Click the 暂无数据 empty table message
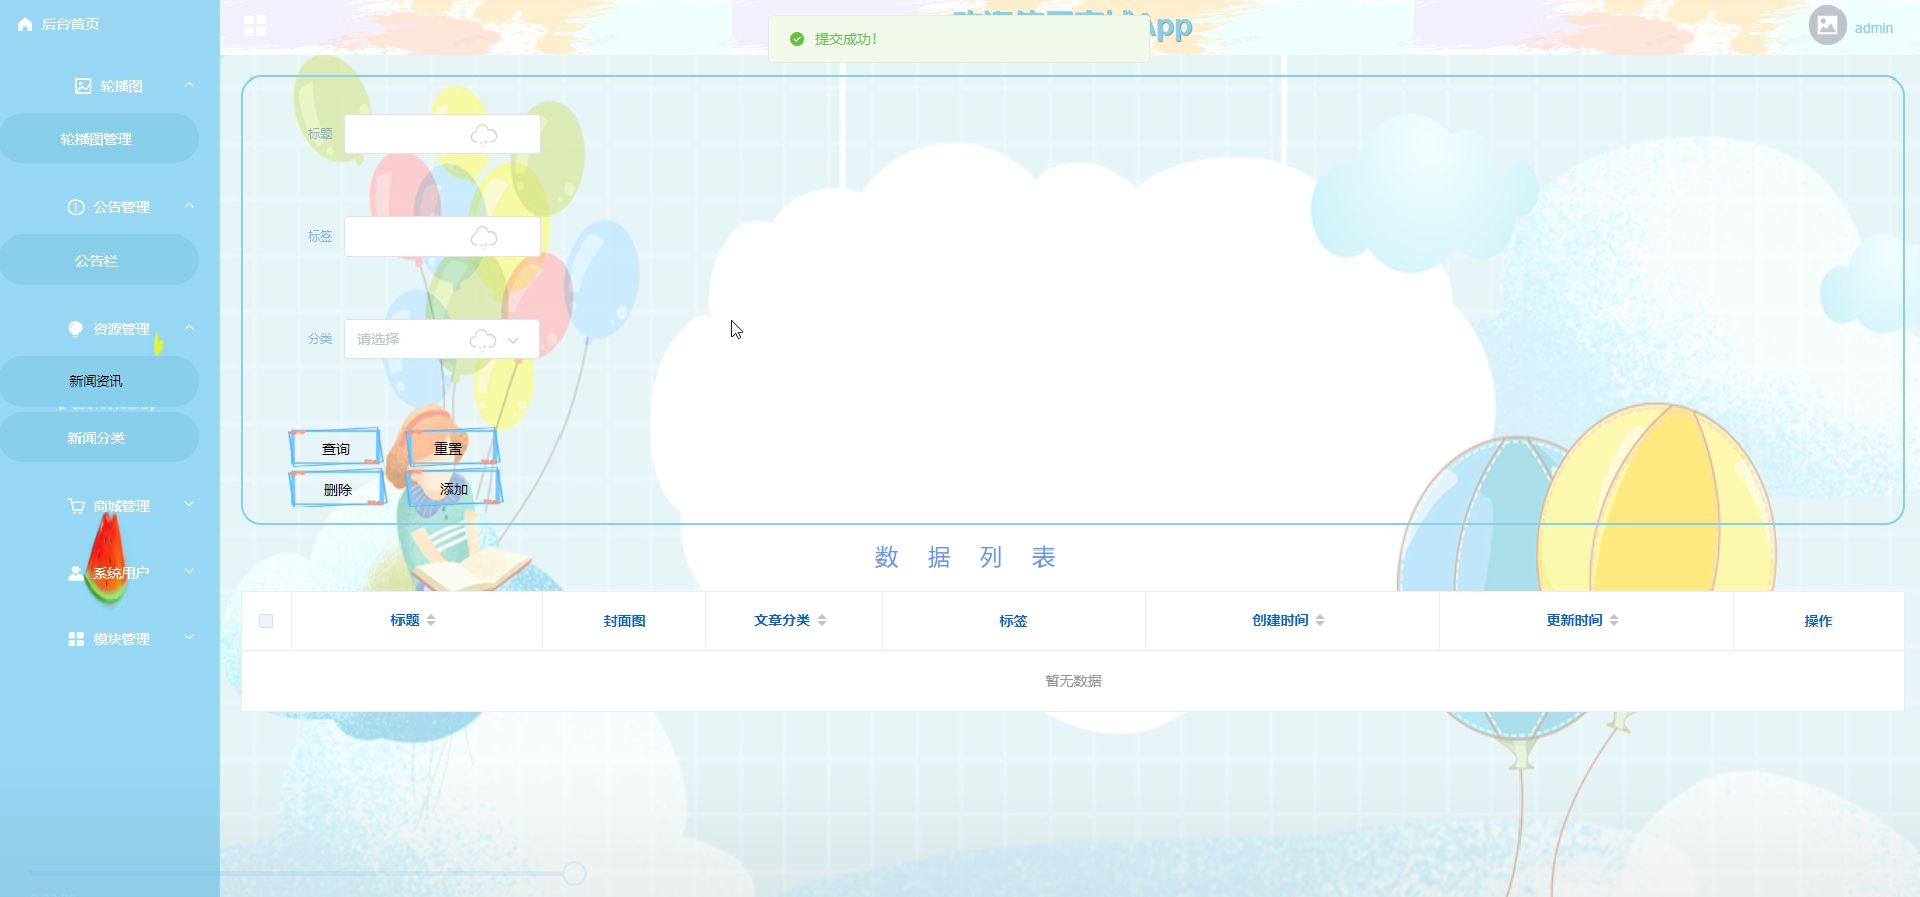 1073,681
